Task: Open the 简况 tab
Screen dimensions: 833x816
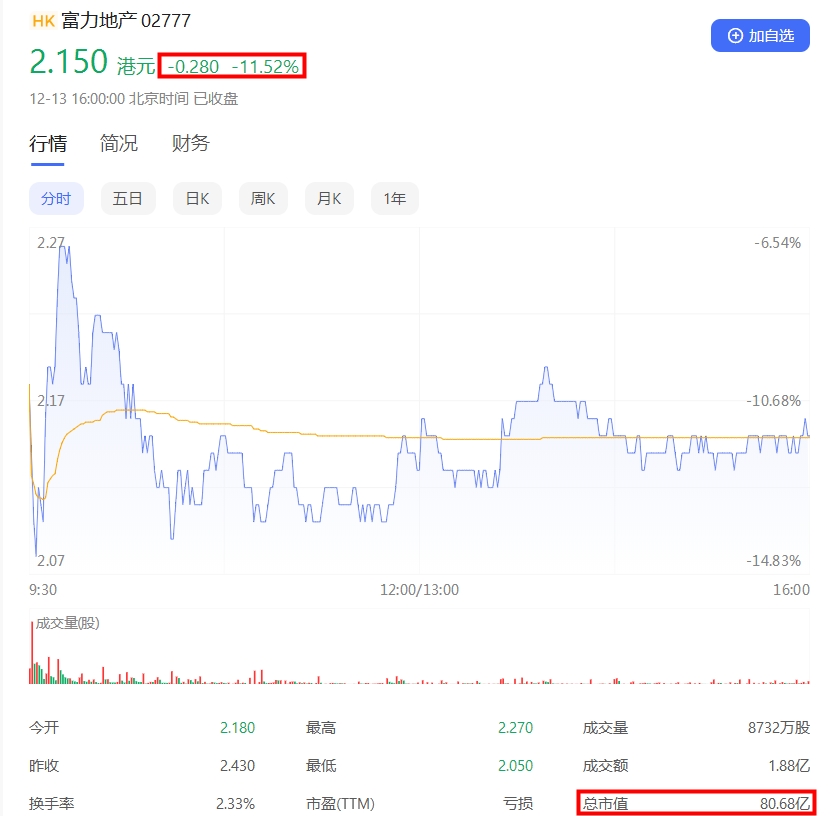Action: (x=119, y=144)
